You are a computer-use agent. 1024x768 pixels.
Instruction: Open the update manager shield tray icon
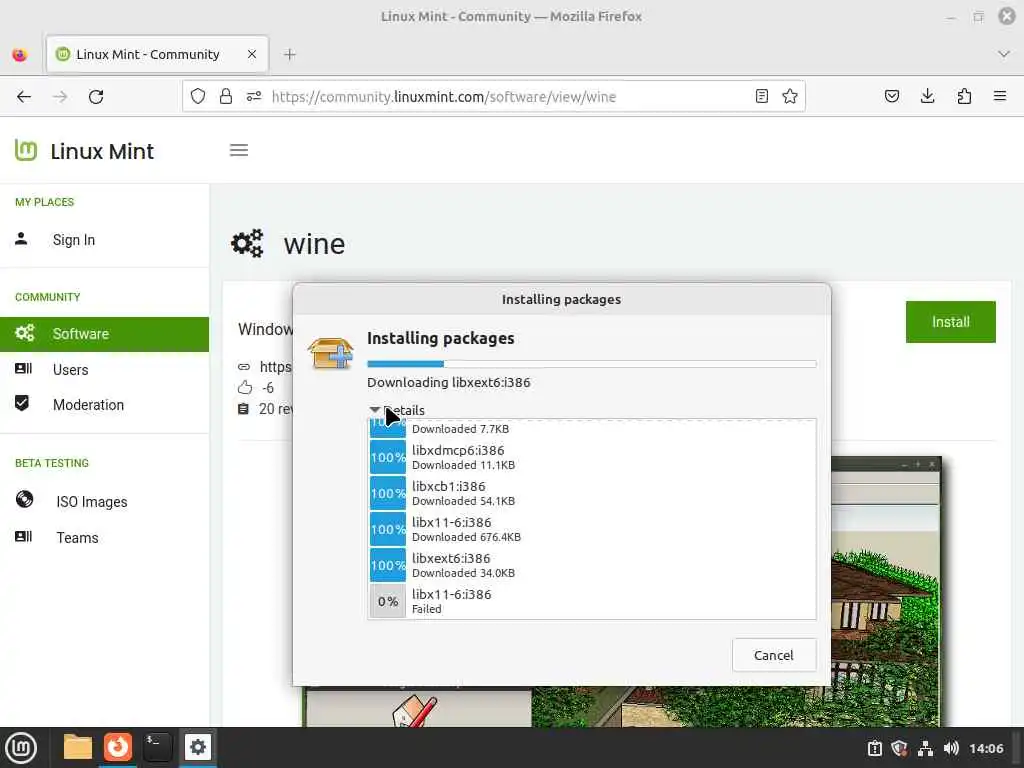(900, 748)
